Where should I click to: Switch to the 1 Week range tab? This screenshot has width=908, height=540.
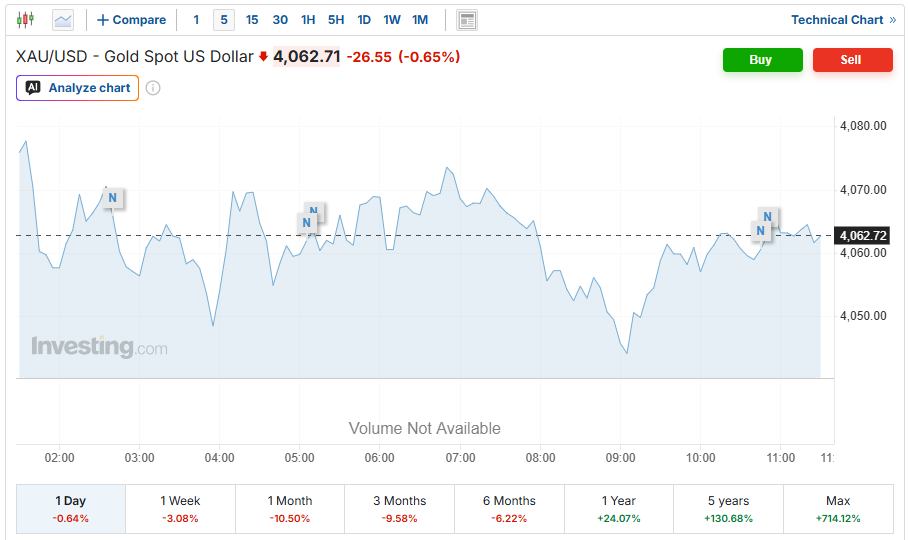180,509
